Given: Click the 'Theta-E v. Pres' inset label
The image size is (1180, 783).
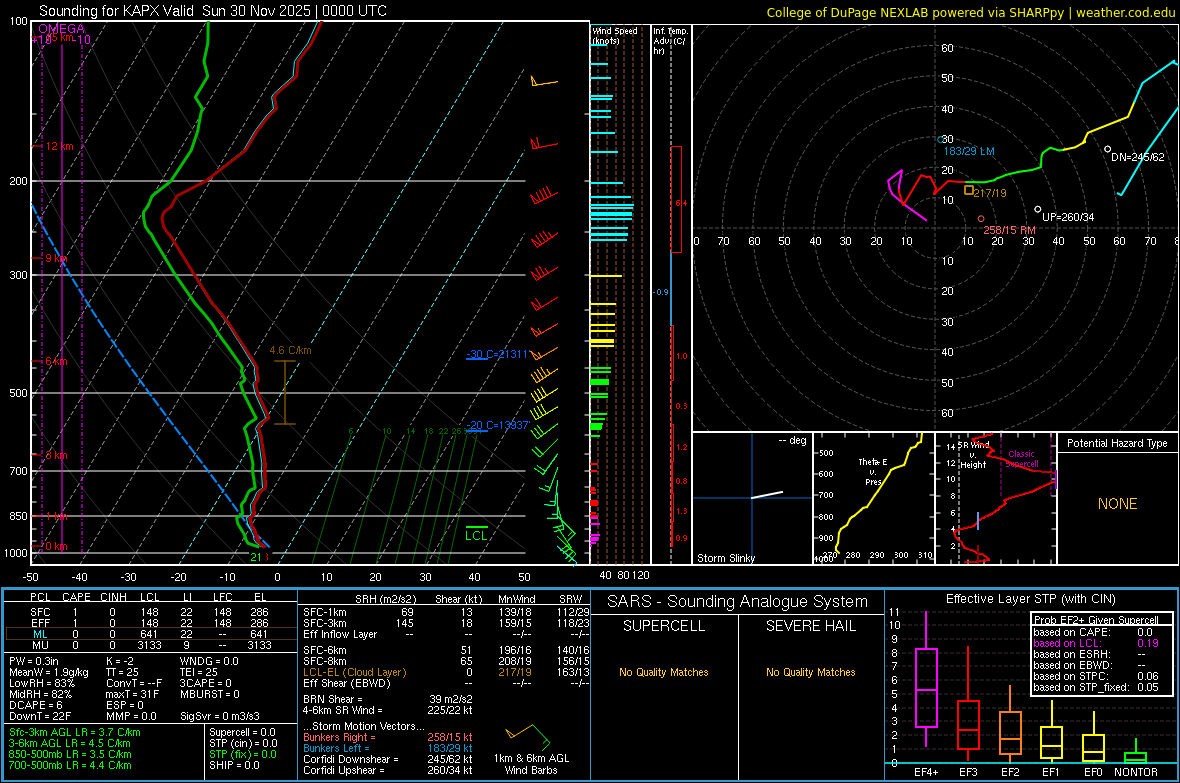Looking at the screenshot, I should [872, 471].
